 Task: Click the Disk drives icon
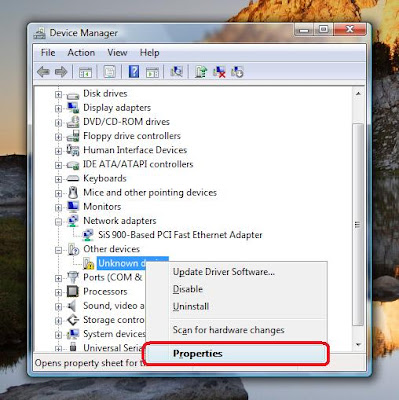click(73, 95)
